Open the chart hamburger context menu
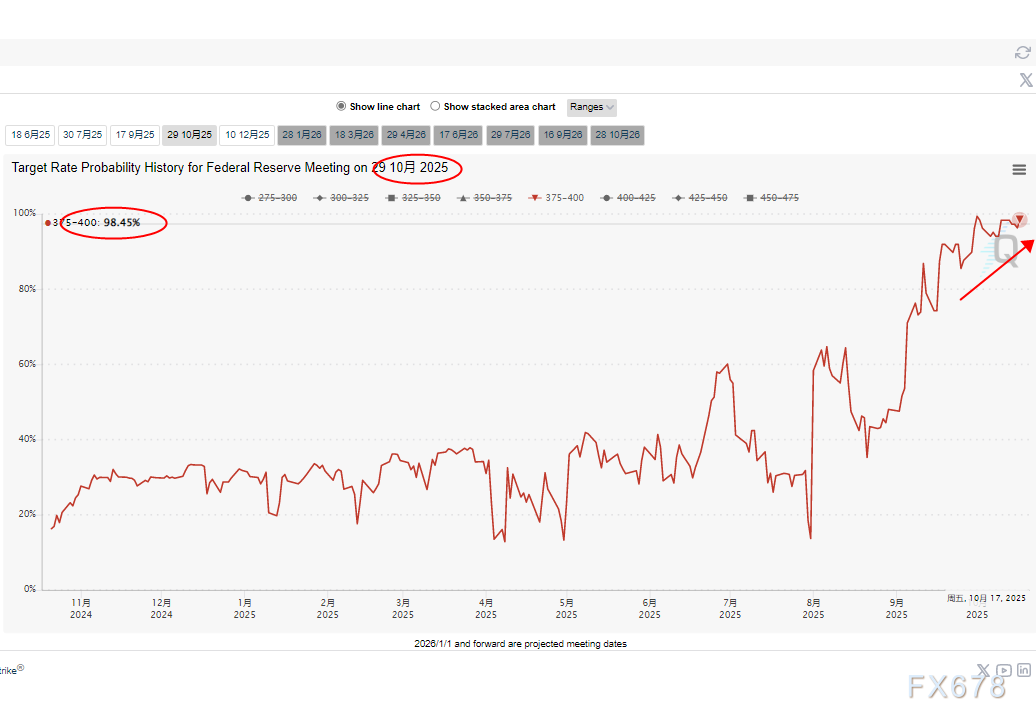 point(1019,170)
